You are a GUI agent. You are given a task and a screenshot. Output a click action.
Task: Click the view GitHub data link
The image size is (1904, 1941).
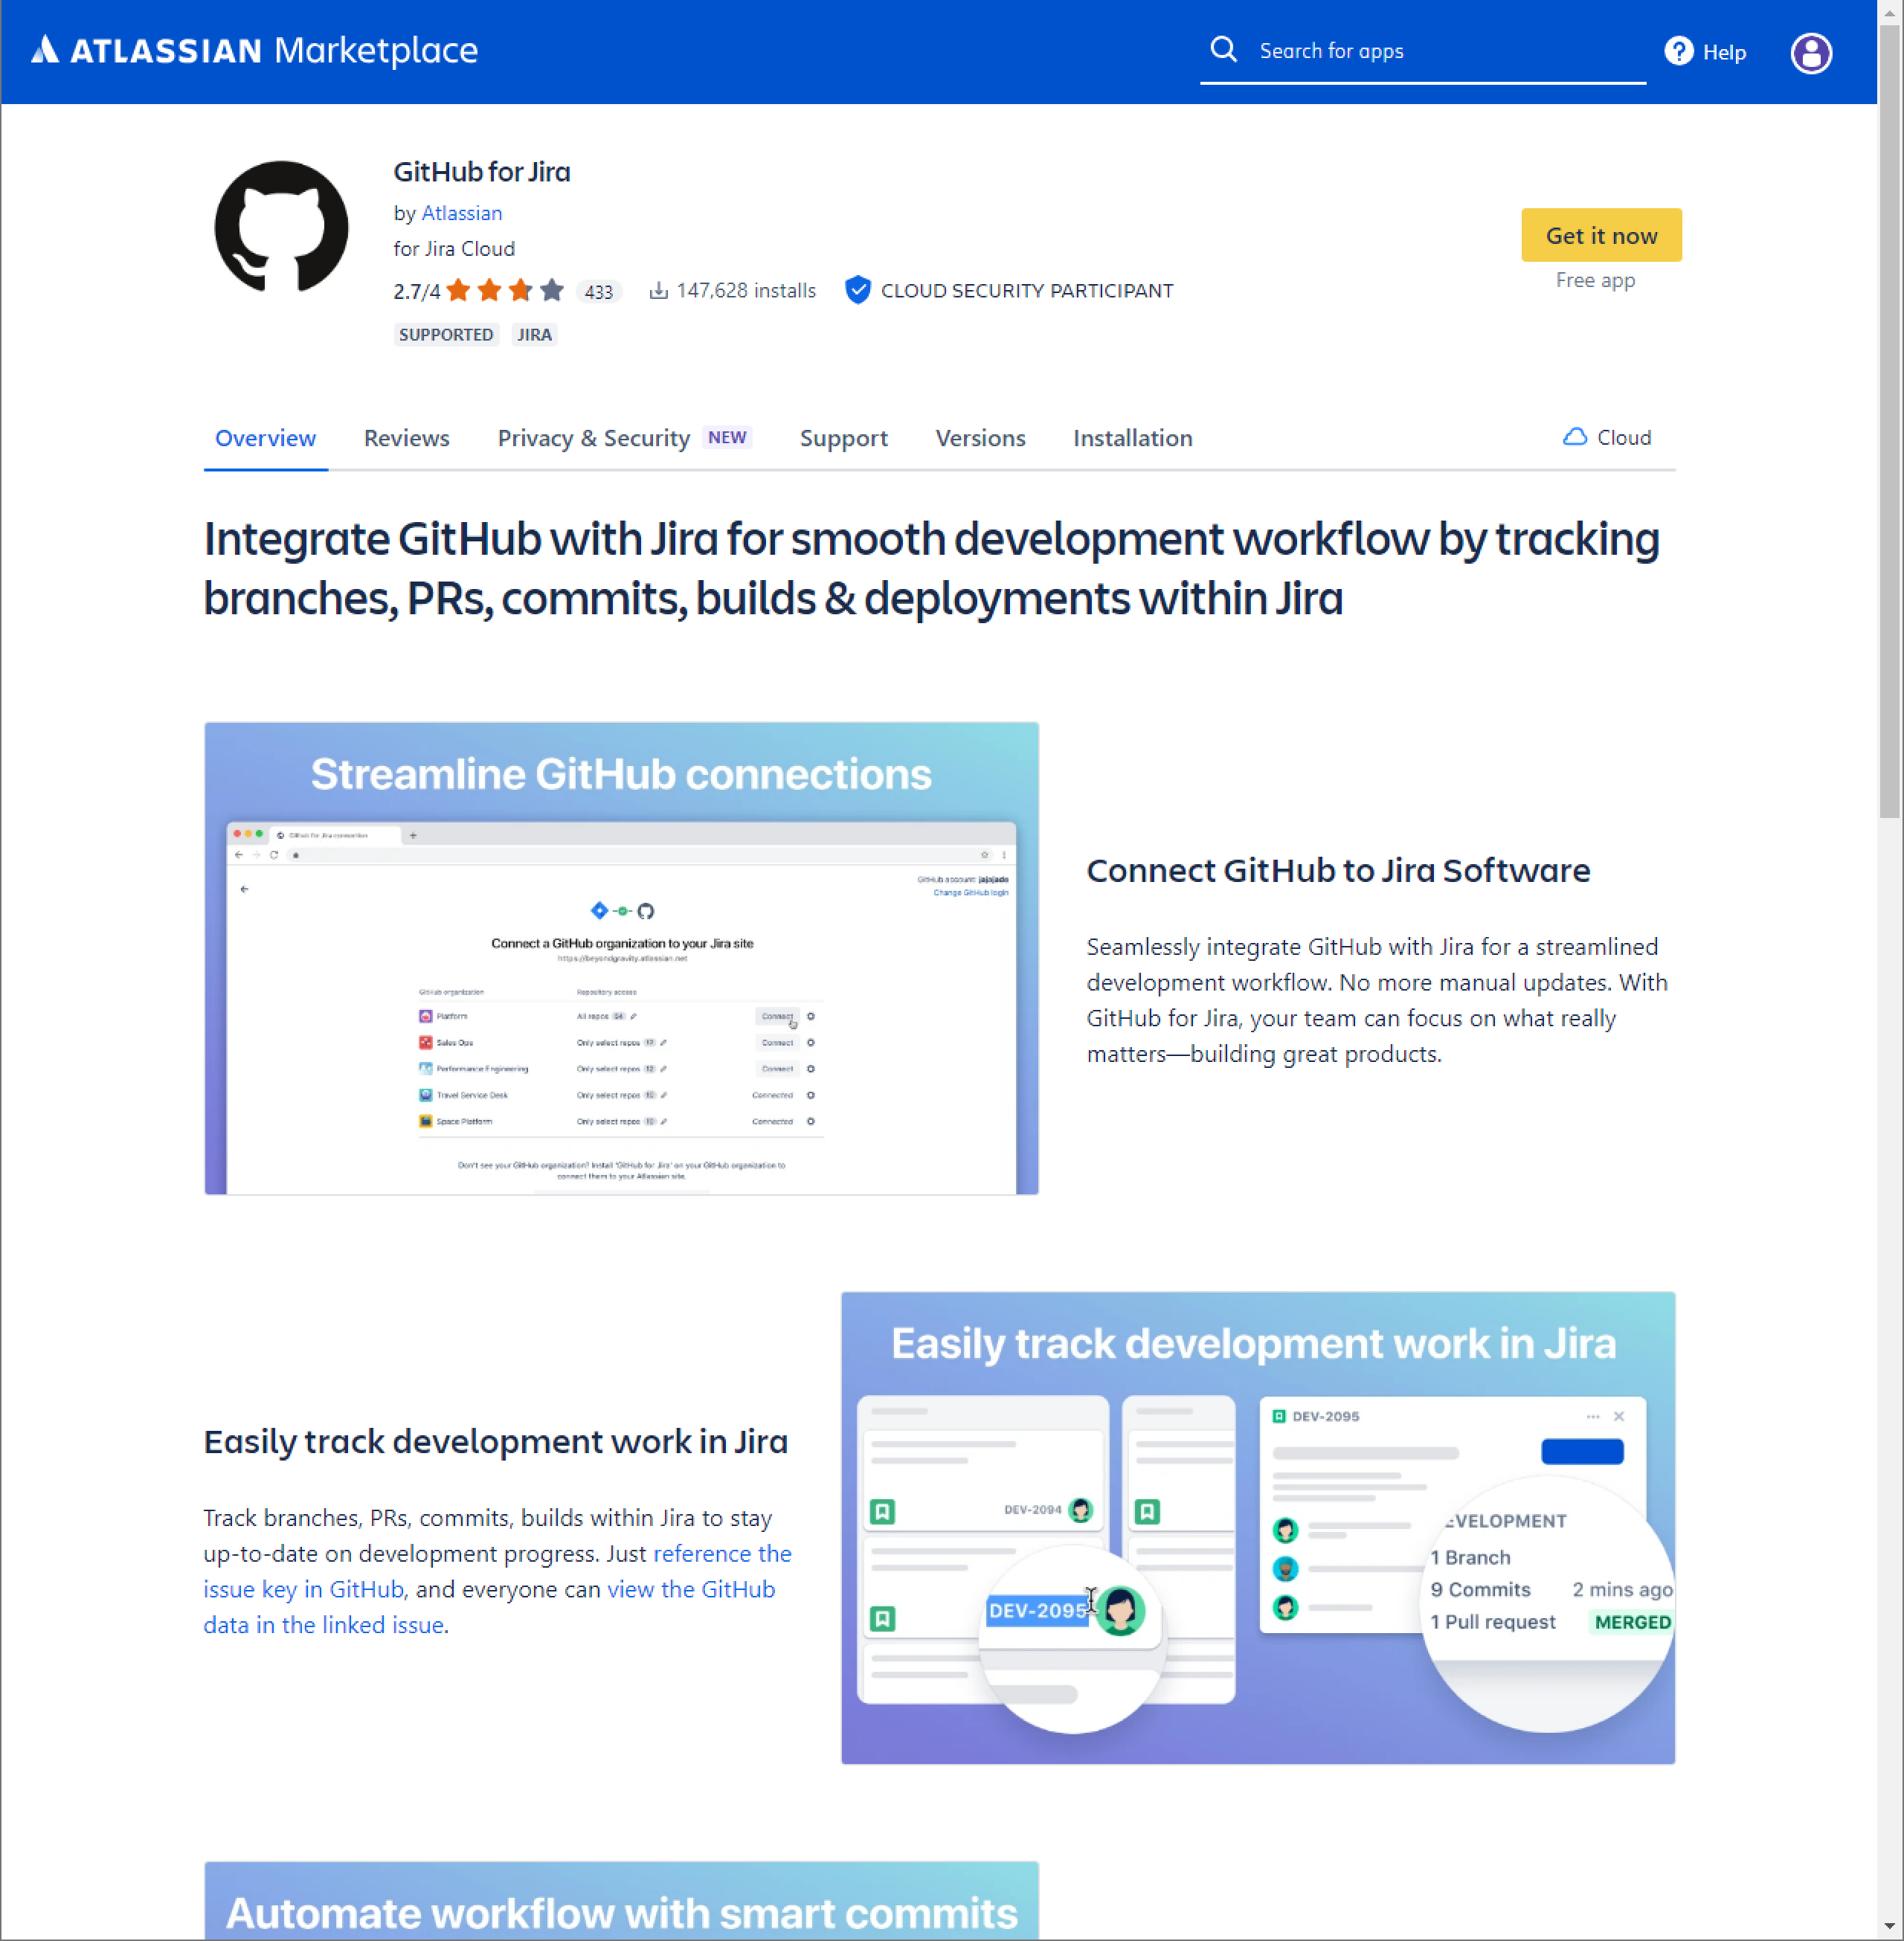pyautogui.click(x=690, y=1589)
